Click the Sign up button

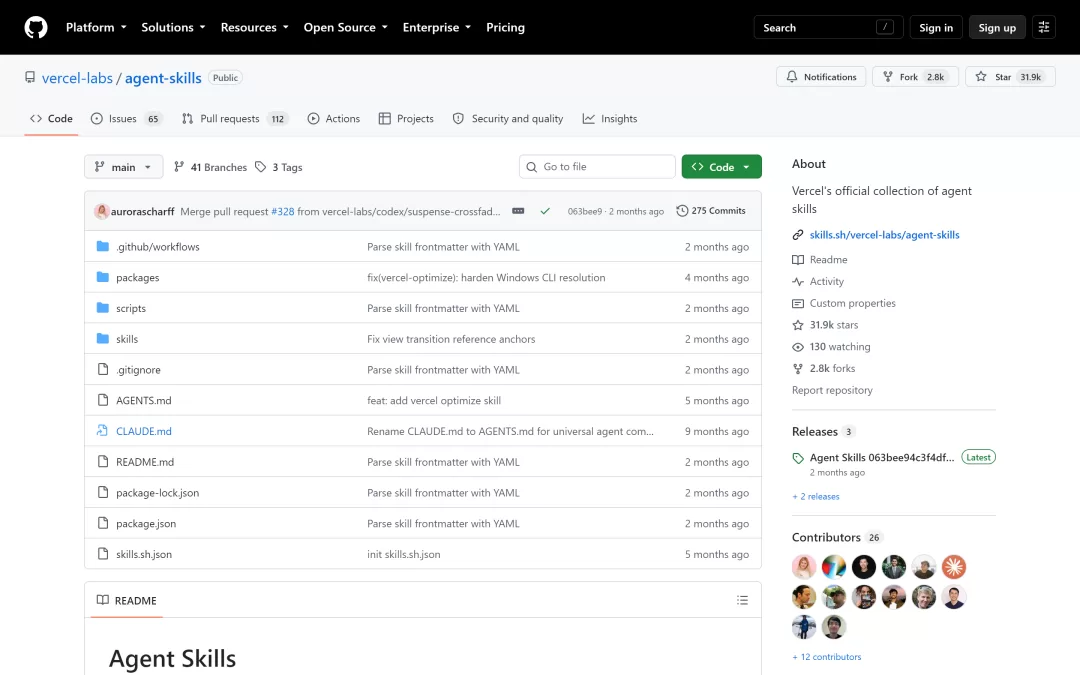coord(997,28)
